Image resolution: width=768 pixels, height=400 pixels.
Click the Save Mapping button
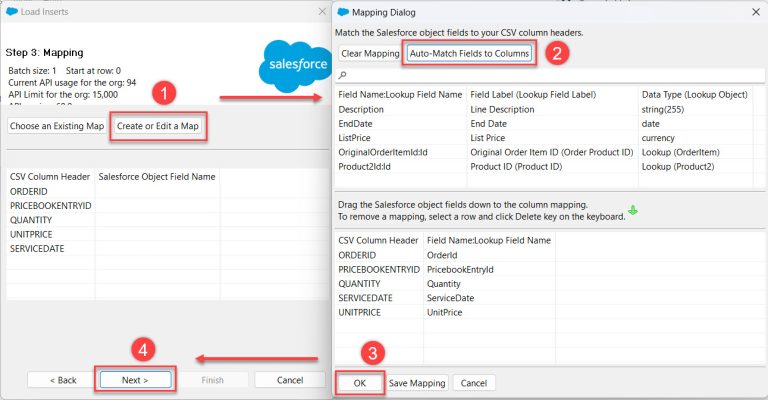(417, 383)
